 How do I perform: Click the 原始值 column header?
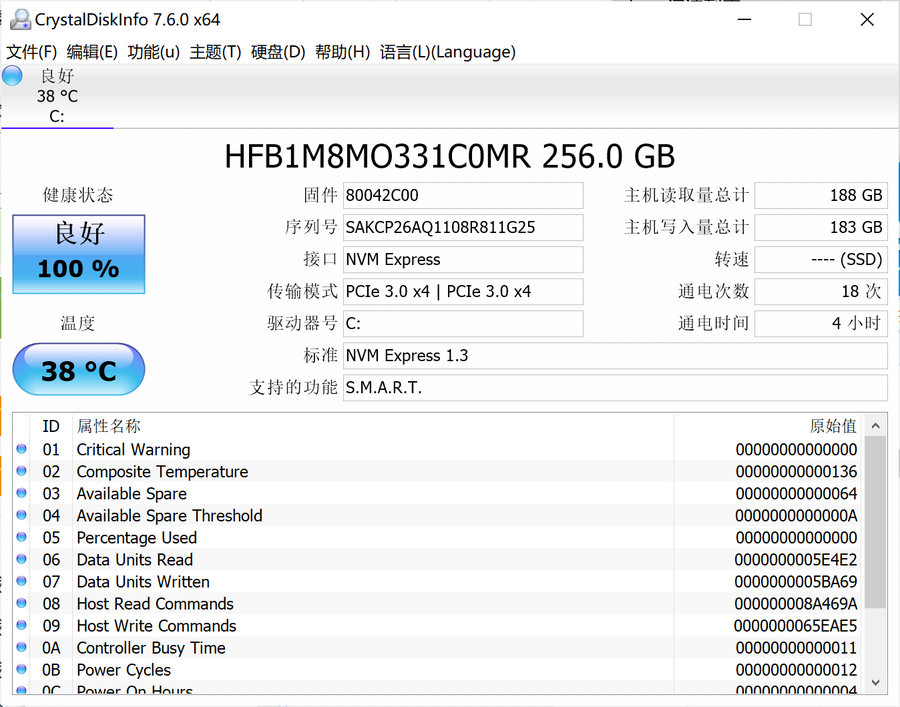pos(769,426)
